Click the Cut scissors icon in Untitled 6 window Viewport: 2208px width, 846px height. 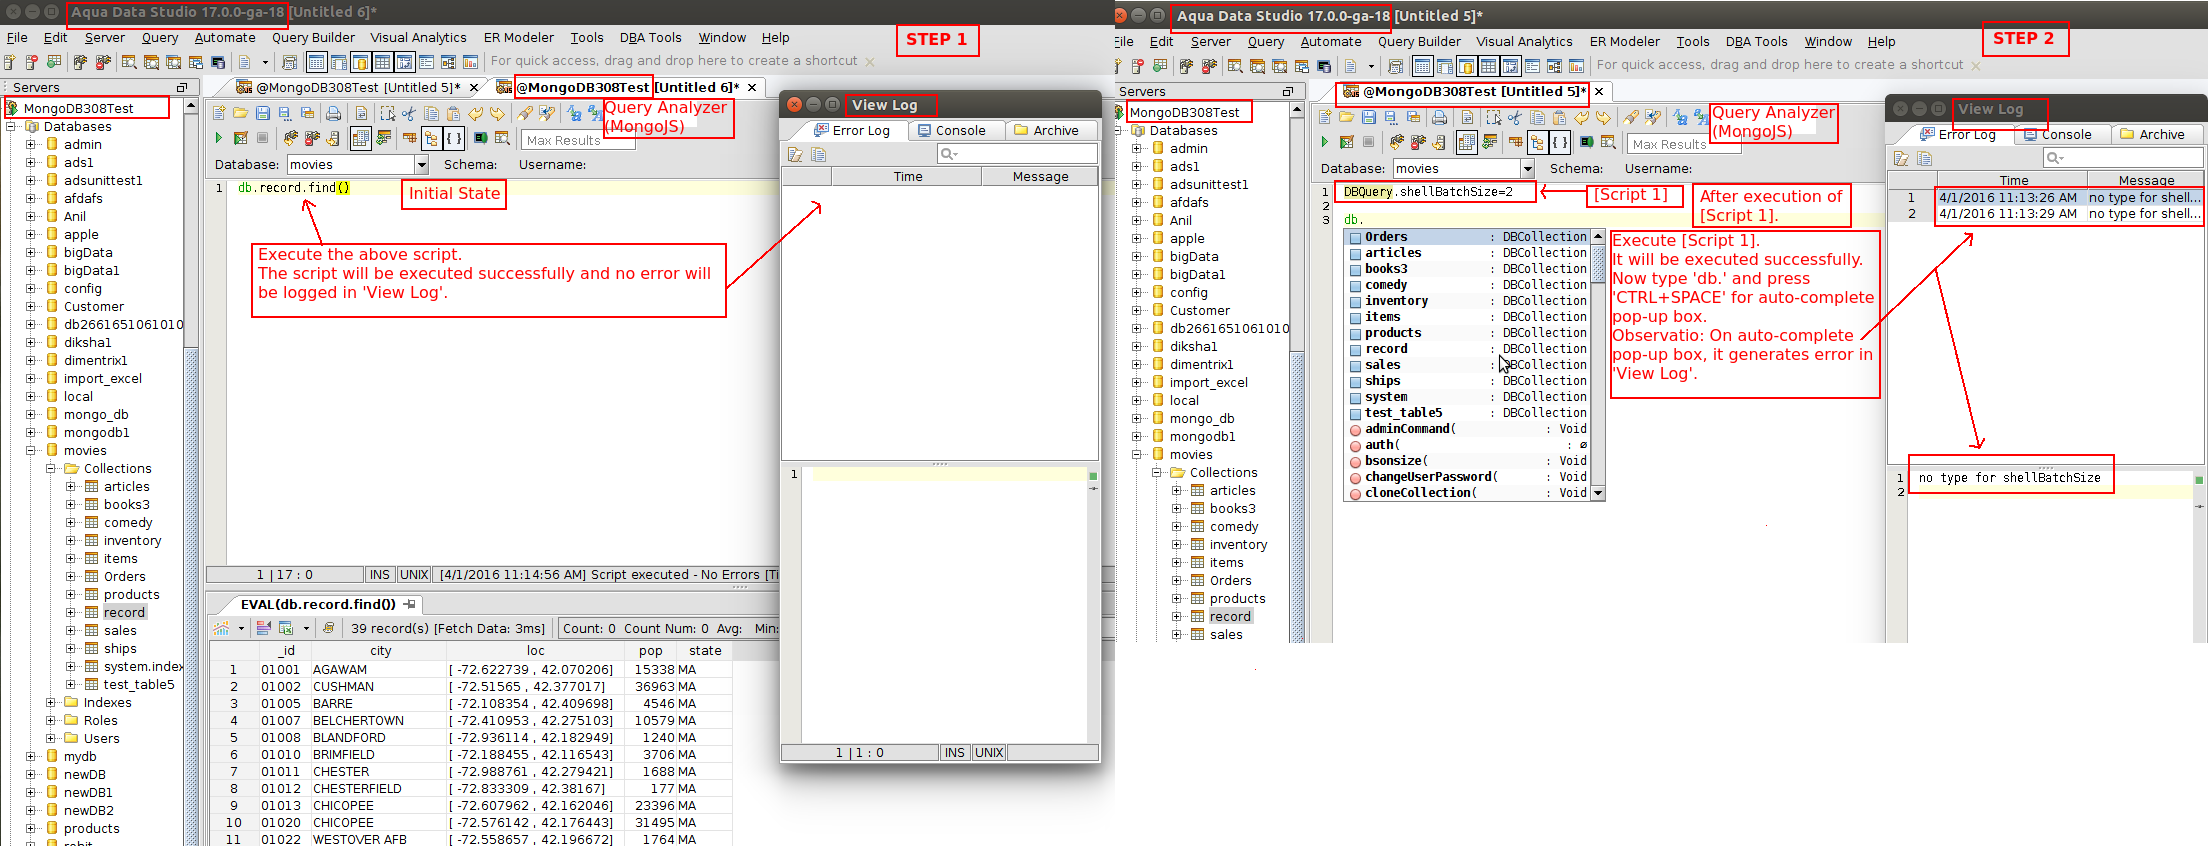point(409,113)
